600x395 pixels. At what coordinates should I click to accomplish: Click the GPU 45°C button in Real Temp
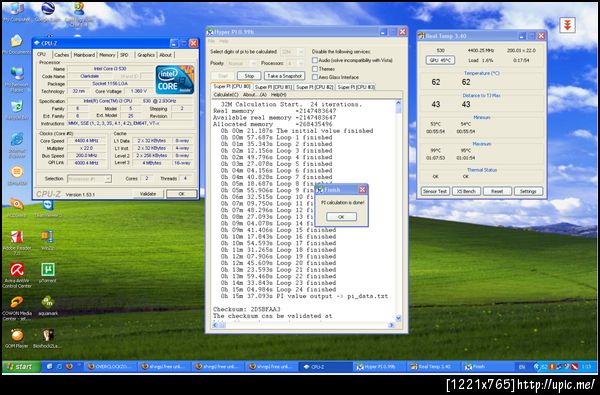pos(440,60)
